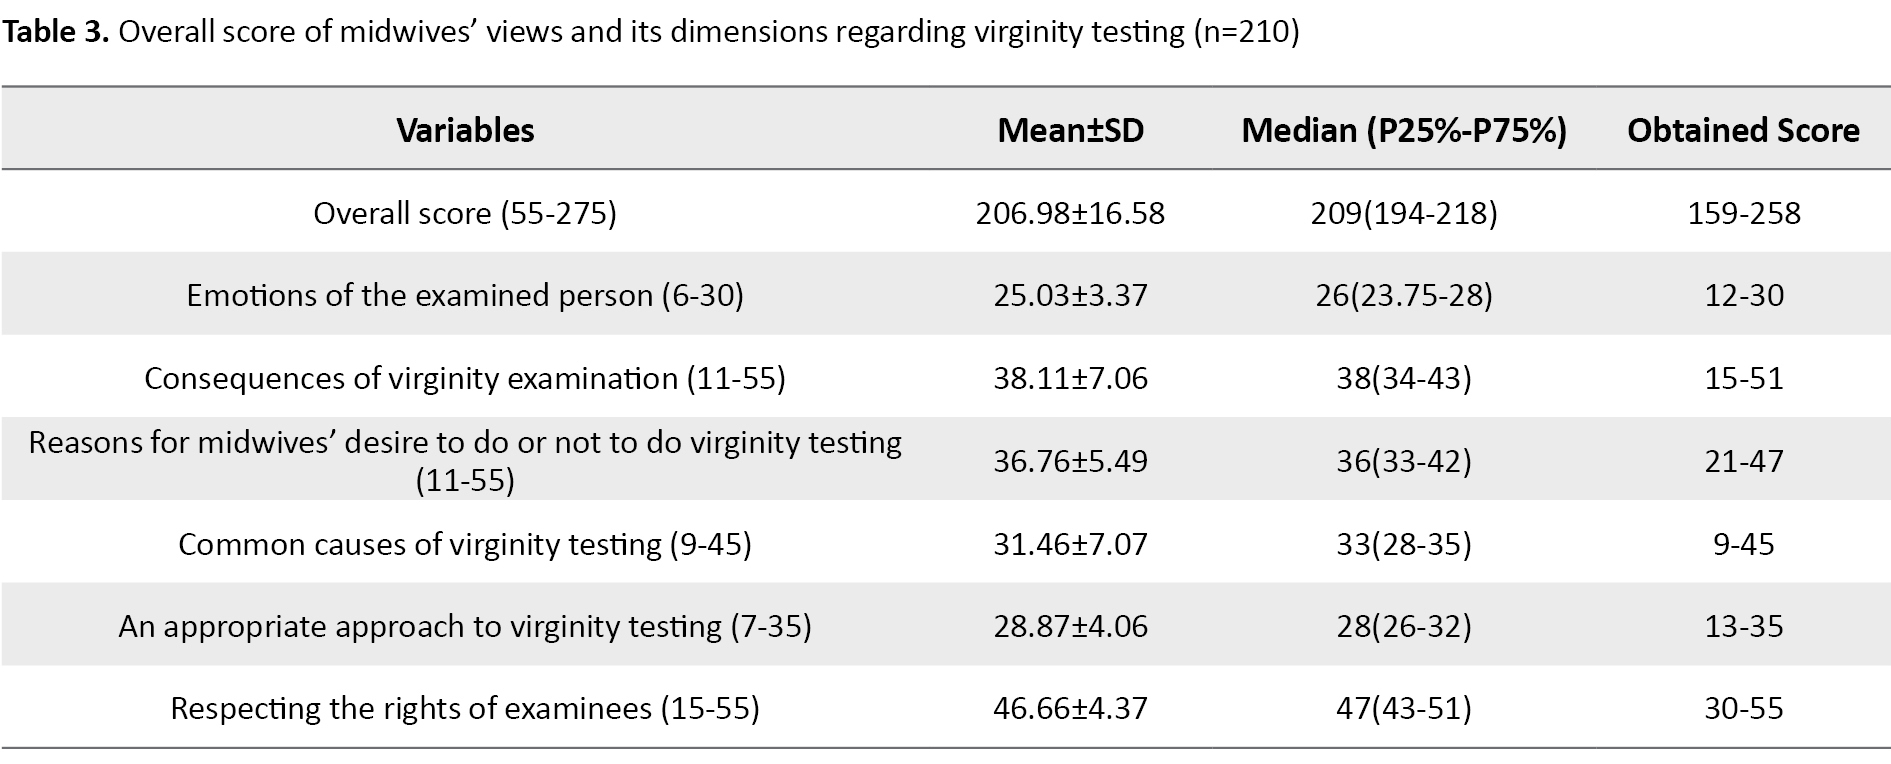Click the 38(34-43) median cell

1403,378
